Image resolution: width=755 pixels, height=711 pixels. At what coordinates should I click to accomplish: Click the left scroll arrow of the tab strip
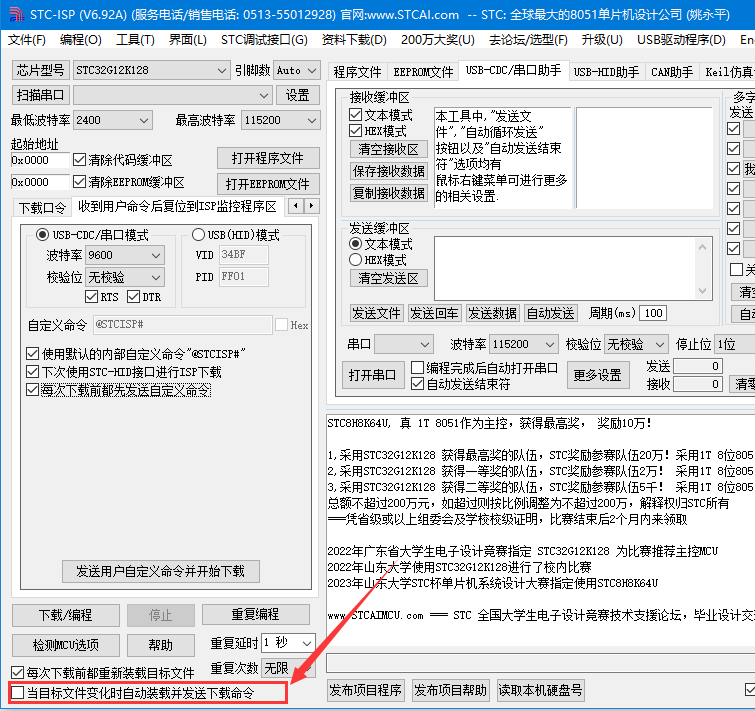click(296, 206)
